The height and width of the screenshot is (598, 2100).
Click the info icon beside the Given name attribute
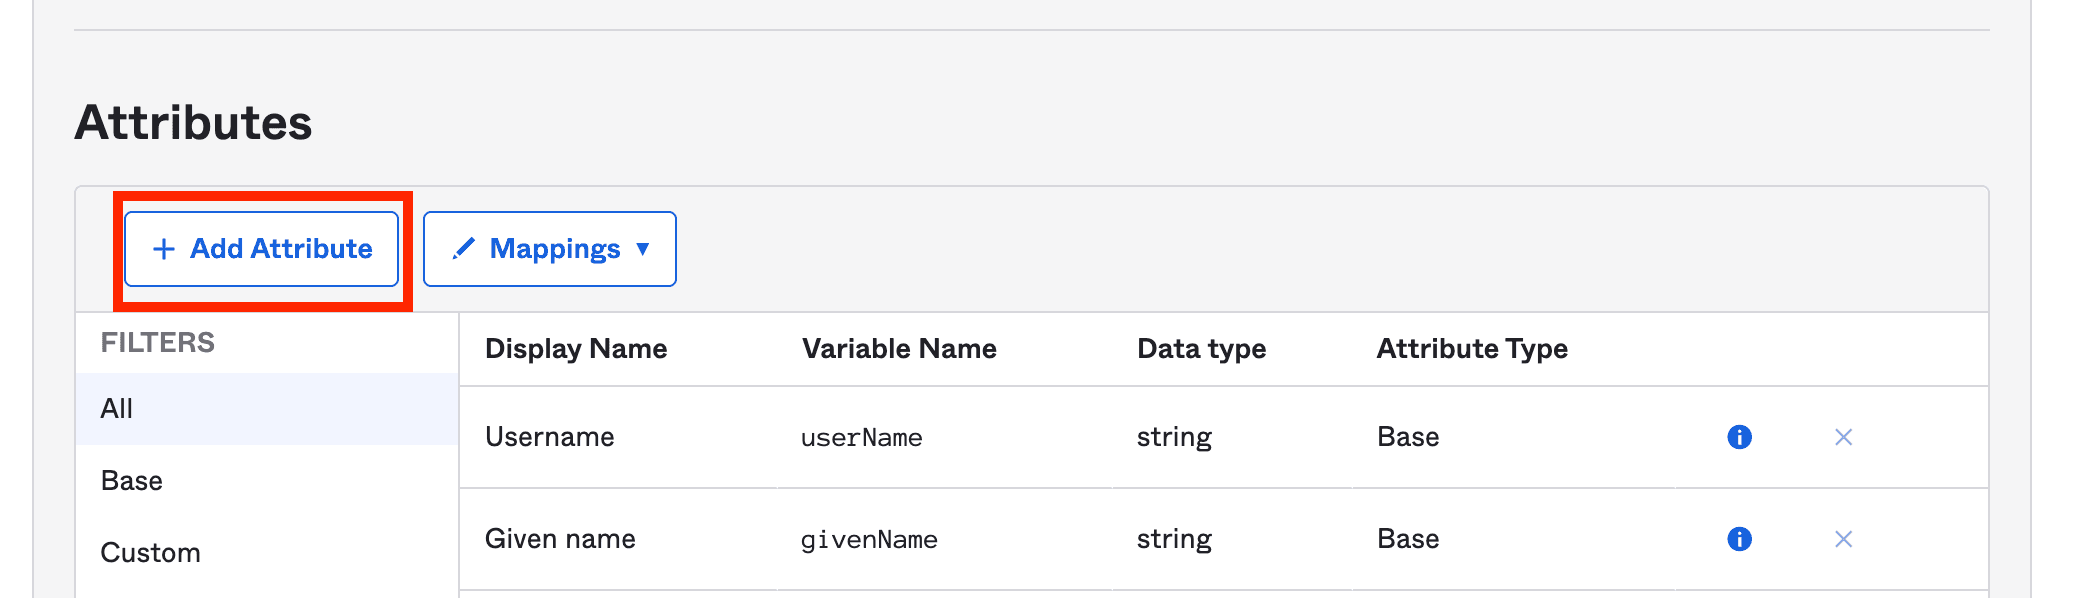pos(1738,538)
